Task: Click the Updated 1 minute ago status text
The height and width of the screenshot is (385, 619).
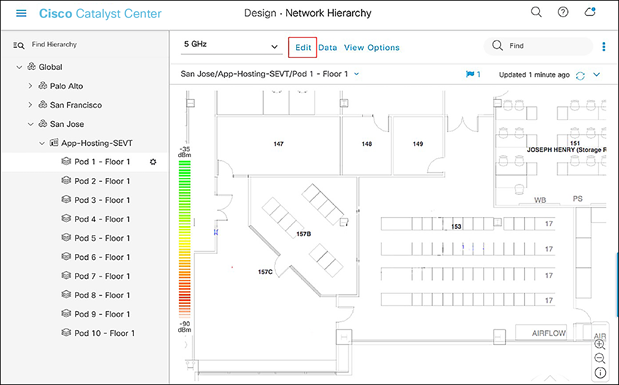Action: tap(534, 75)
